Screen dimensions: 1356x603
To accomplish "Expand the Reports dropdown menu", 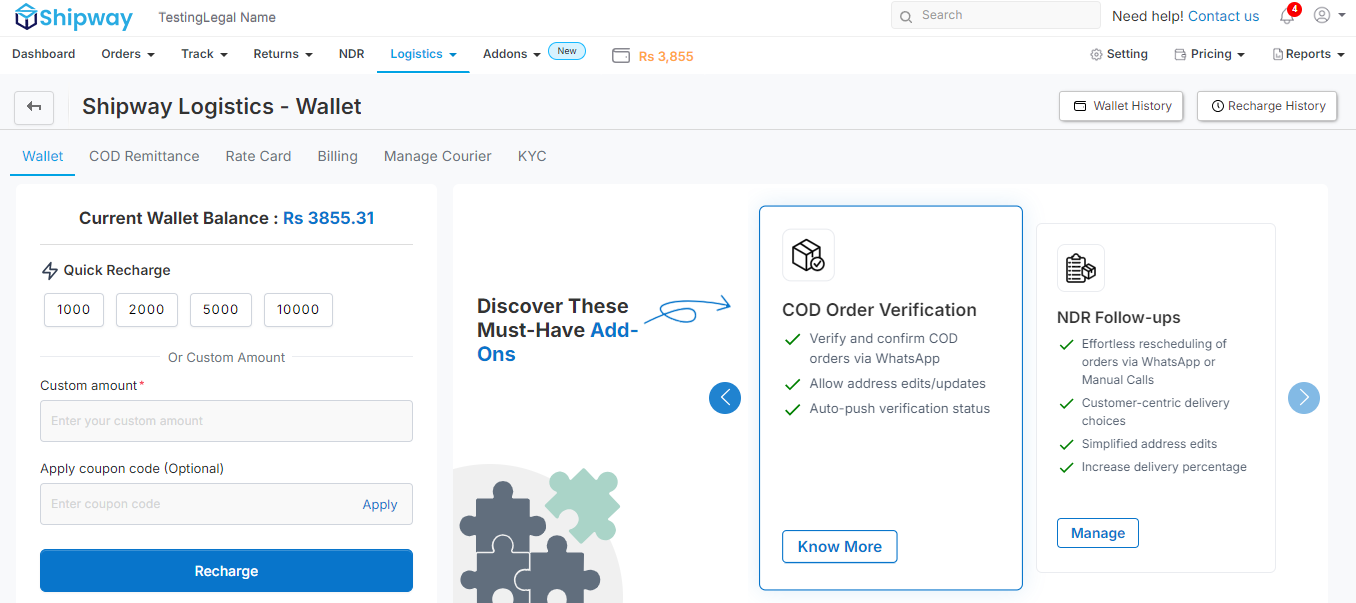I will click(1308, 54).
